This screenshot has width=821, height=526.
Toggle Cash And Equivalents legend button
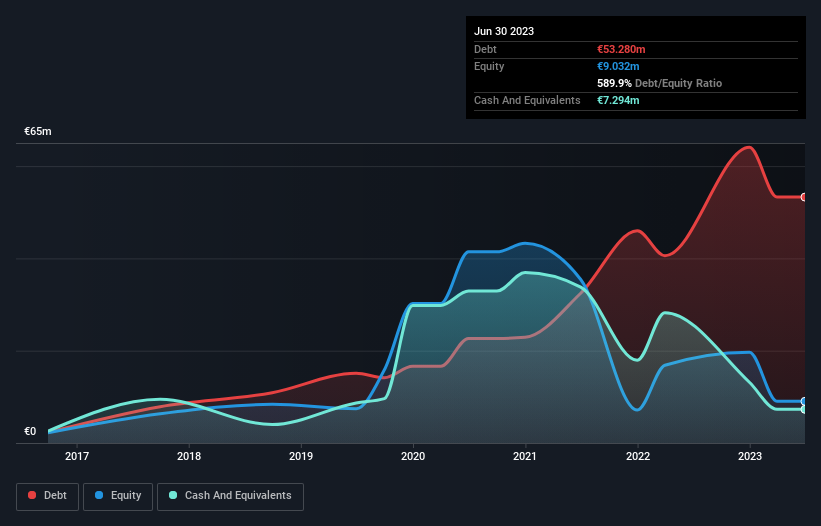230,496
